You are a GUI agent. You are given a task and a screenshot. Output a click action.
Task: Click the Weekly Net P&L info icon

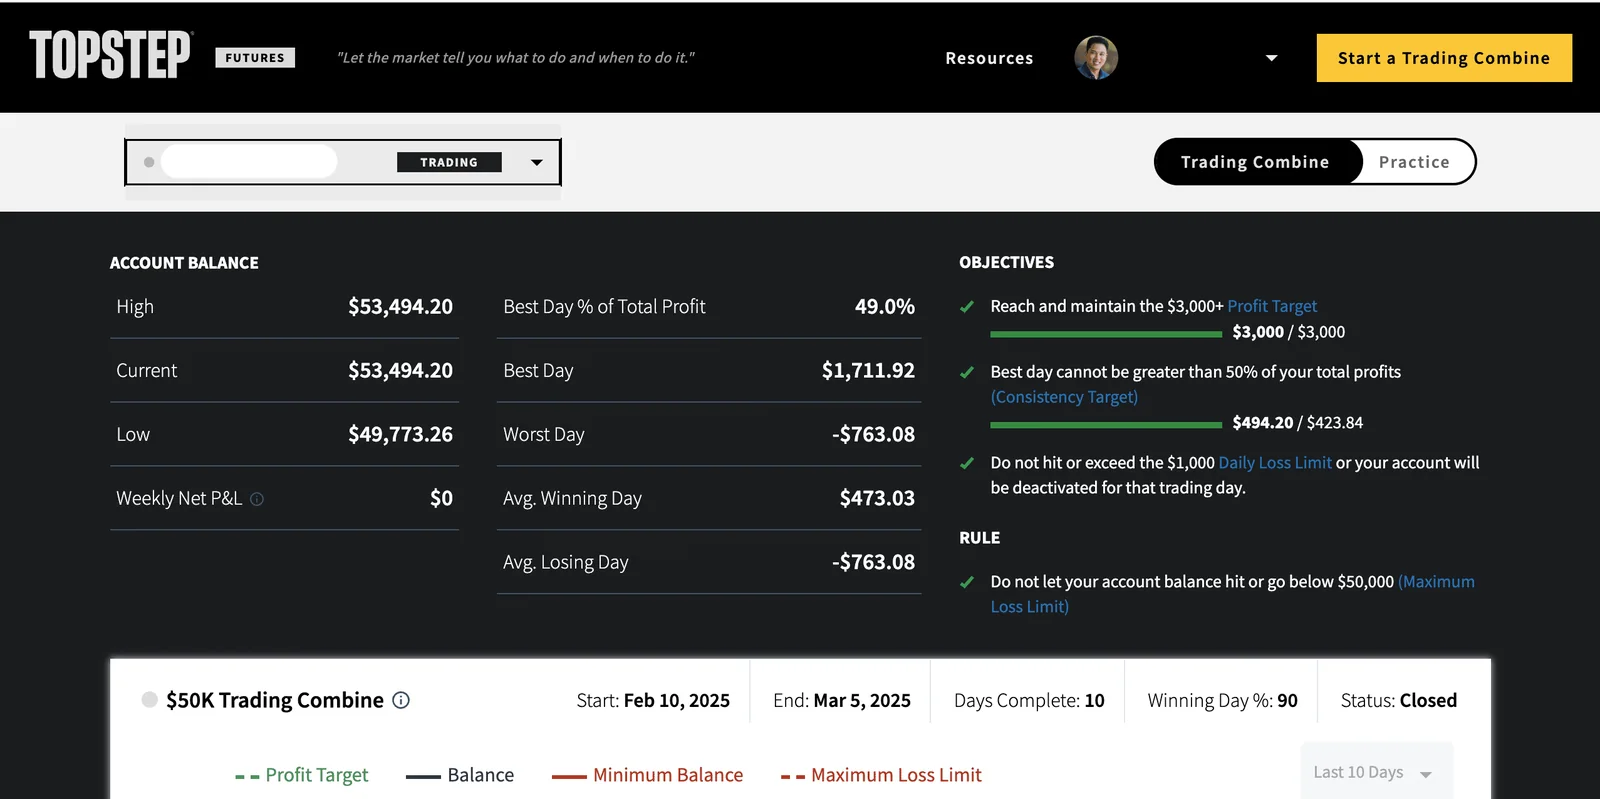point(257,499)
